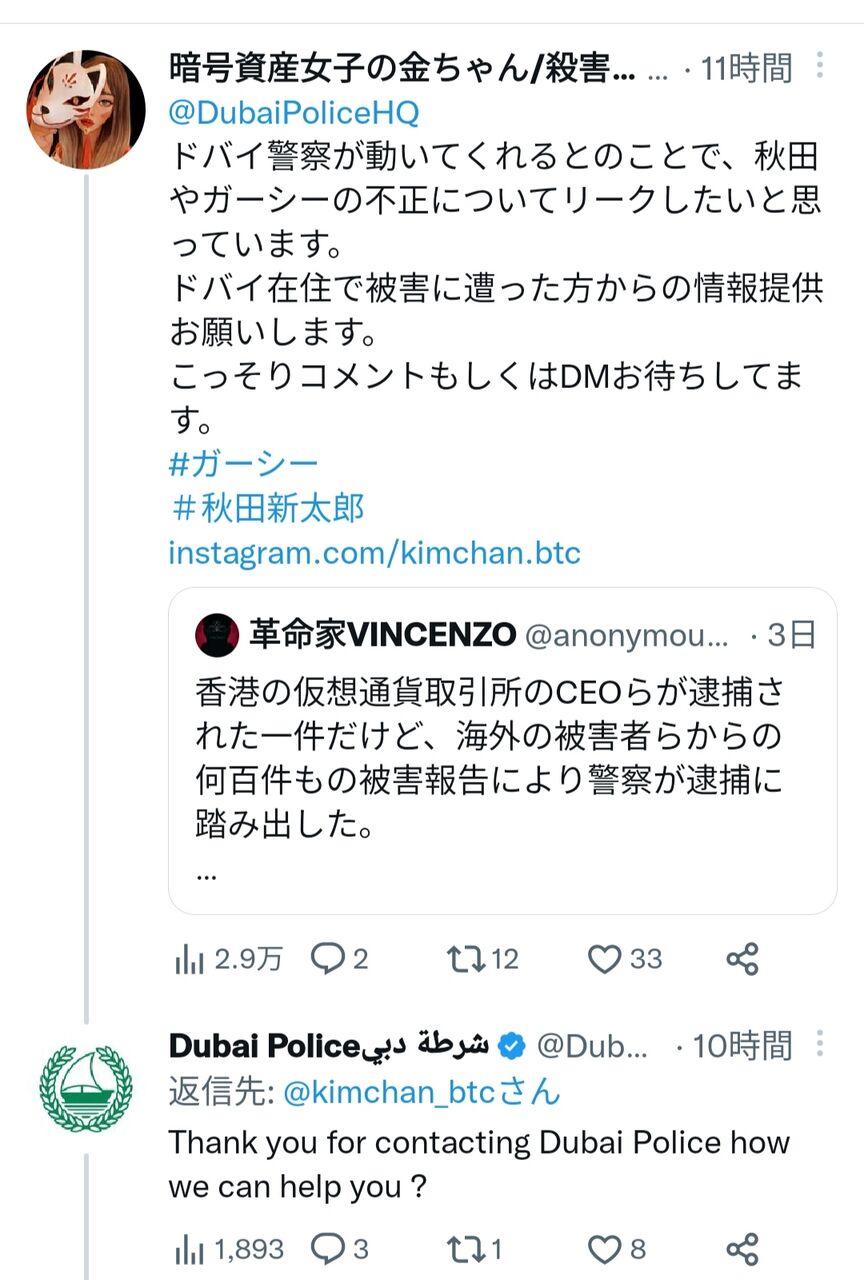Viewport: 864px width, 1280px height.
Task: Like the kimchan tweet with 33 likes
Action: pyautogui.click(x=604, y=959)
